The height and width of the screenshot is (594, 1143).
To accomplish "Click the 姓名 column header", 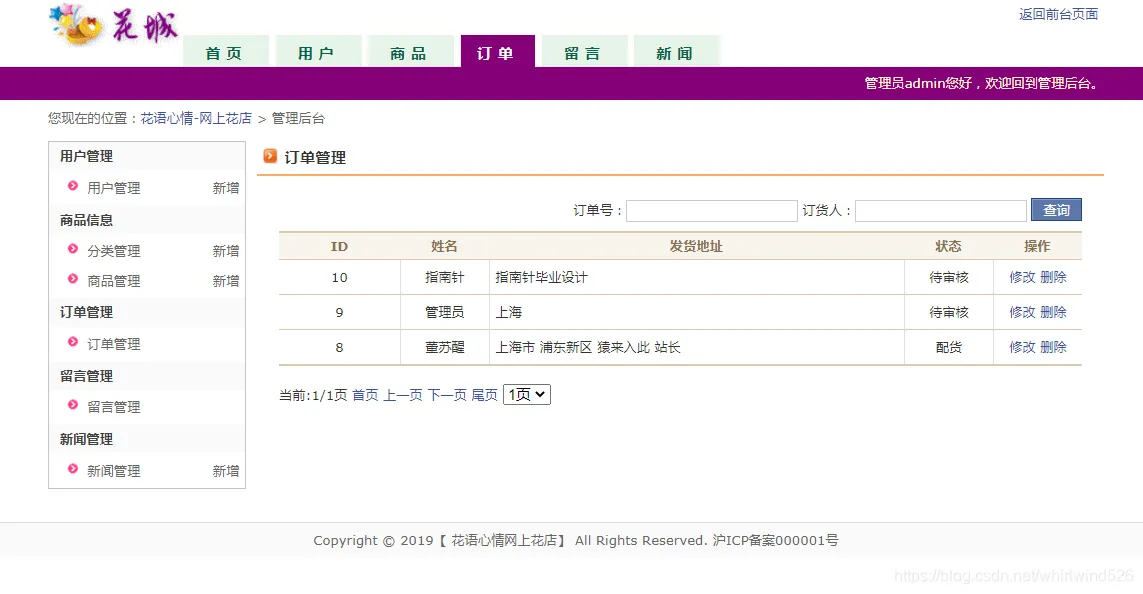I will 445,246.
